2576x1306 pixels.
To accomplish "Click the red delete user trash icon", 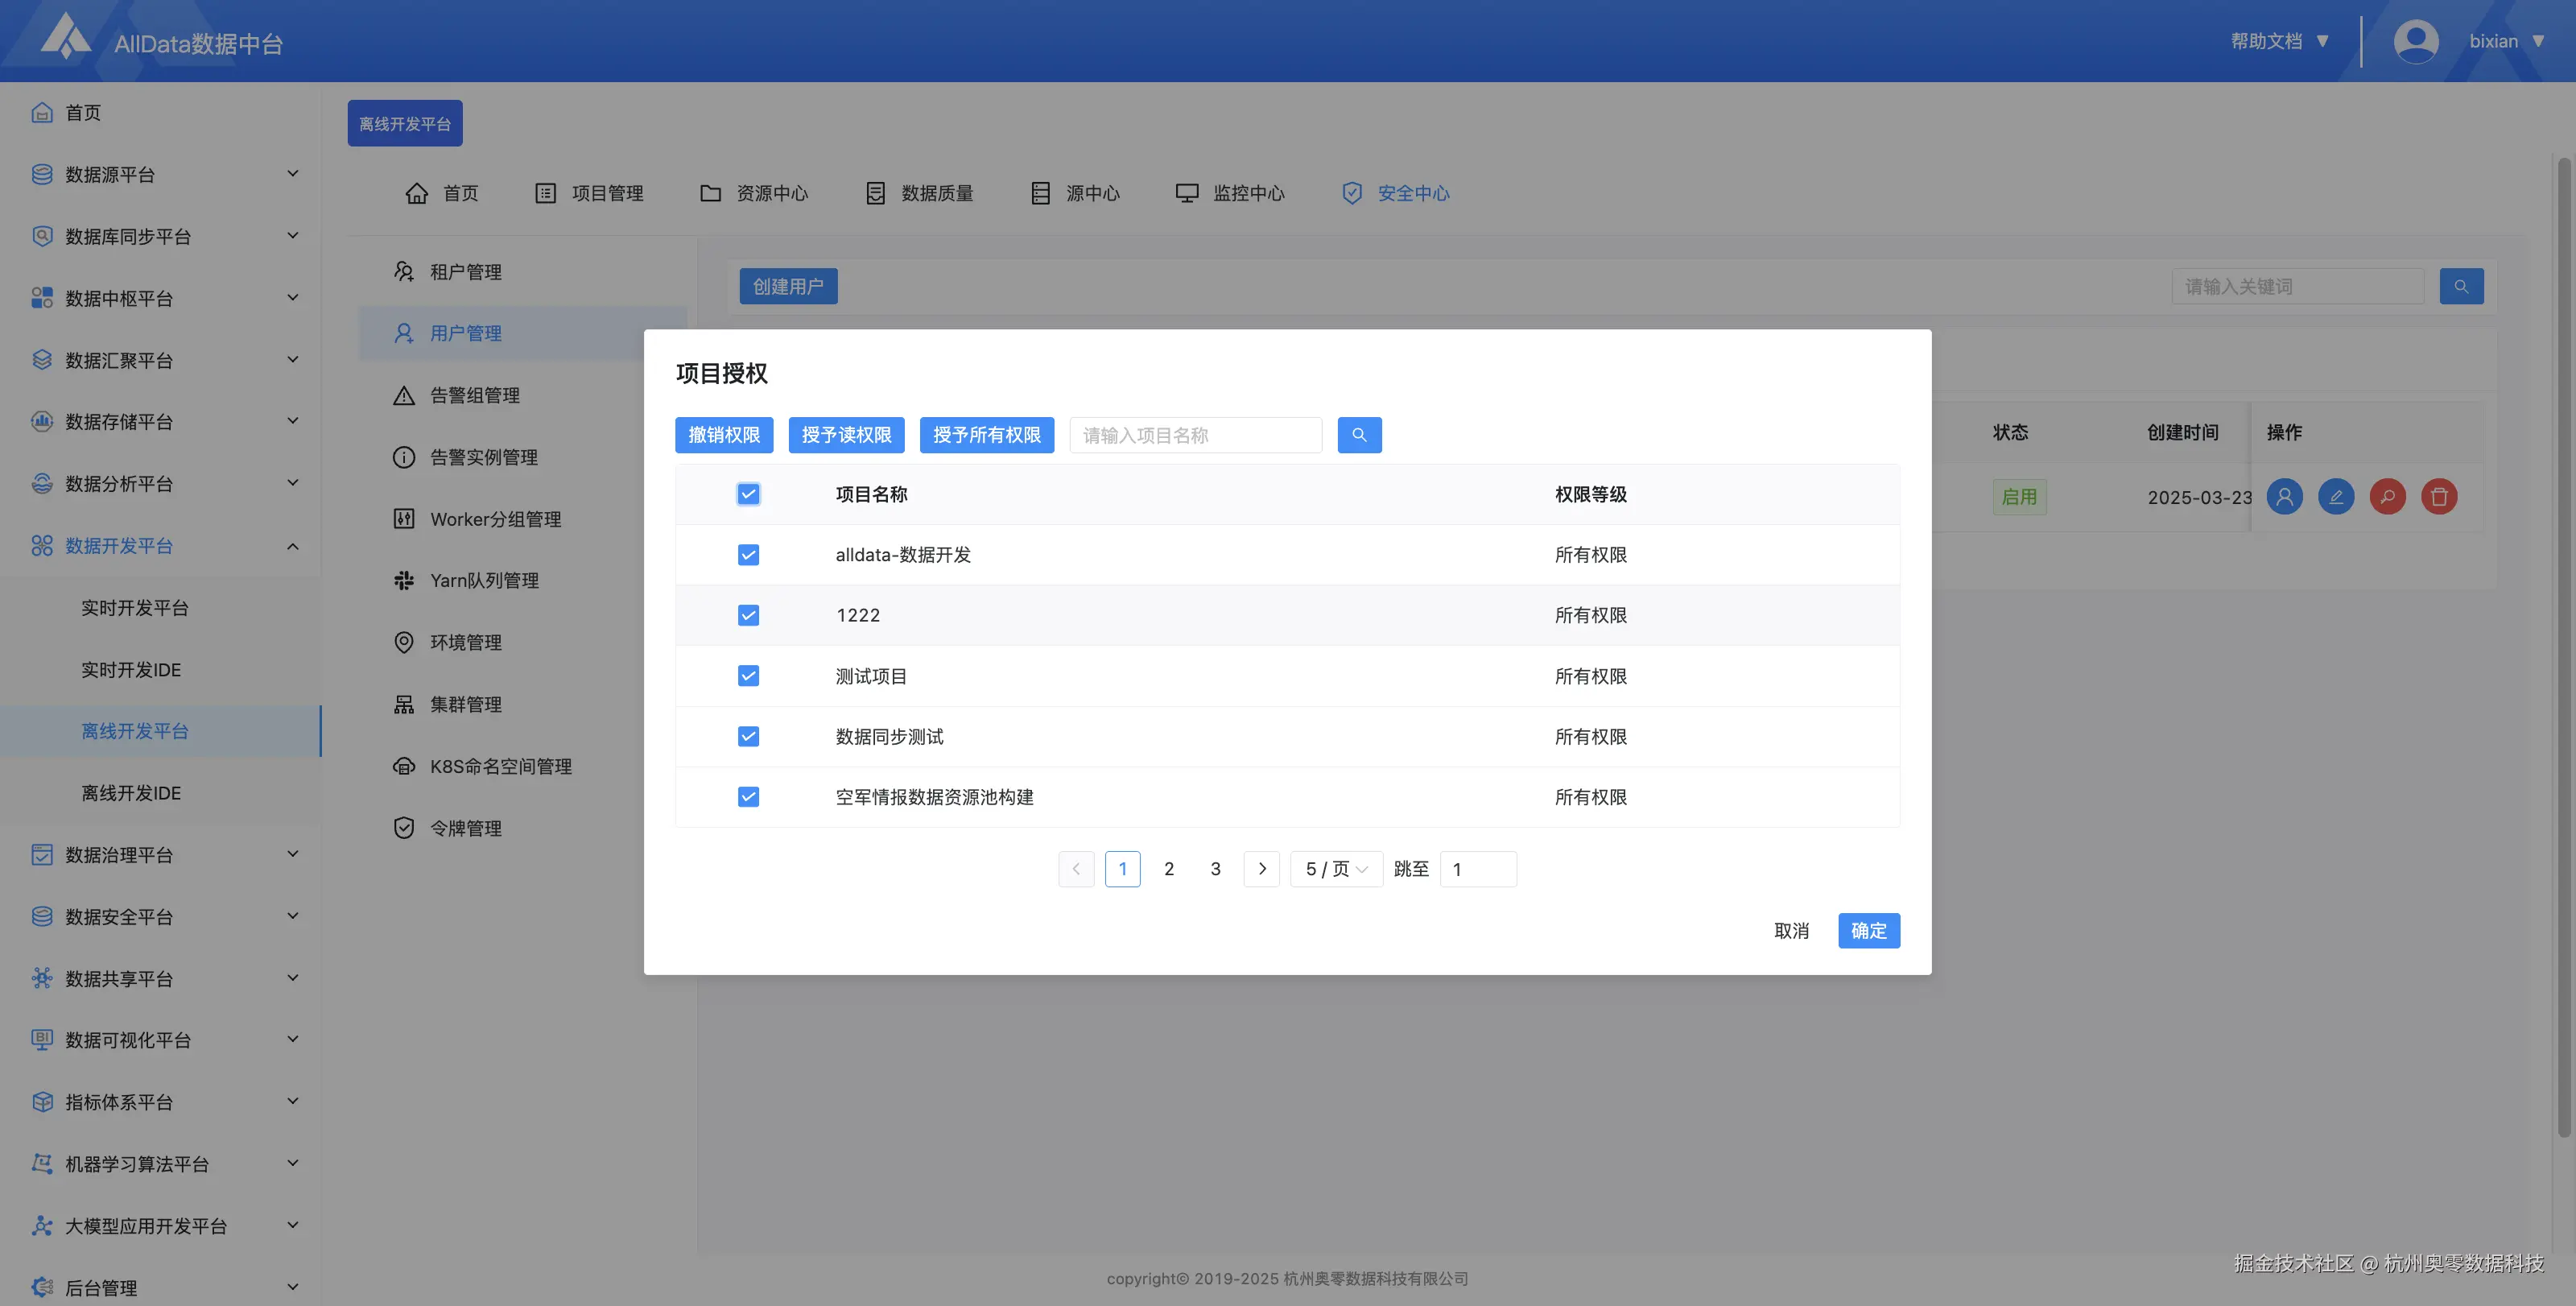I will [x=2438, y=497].
